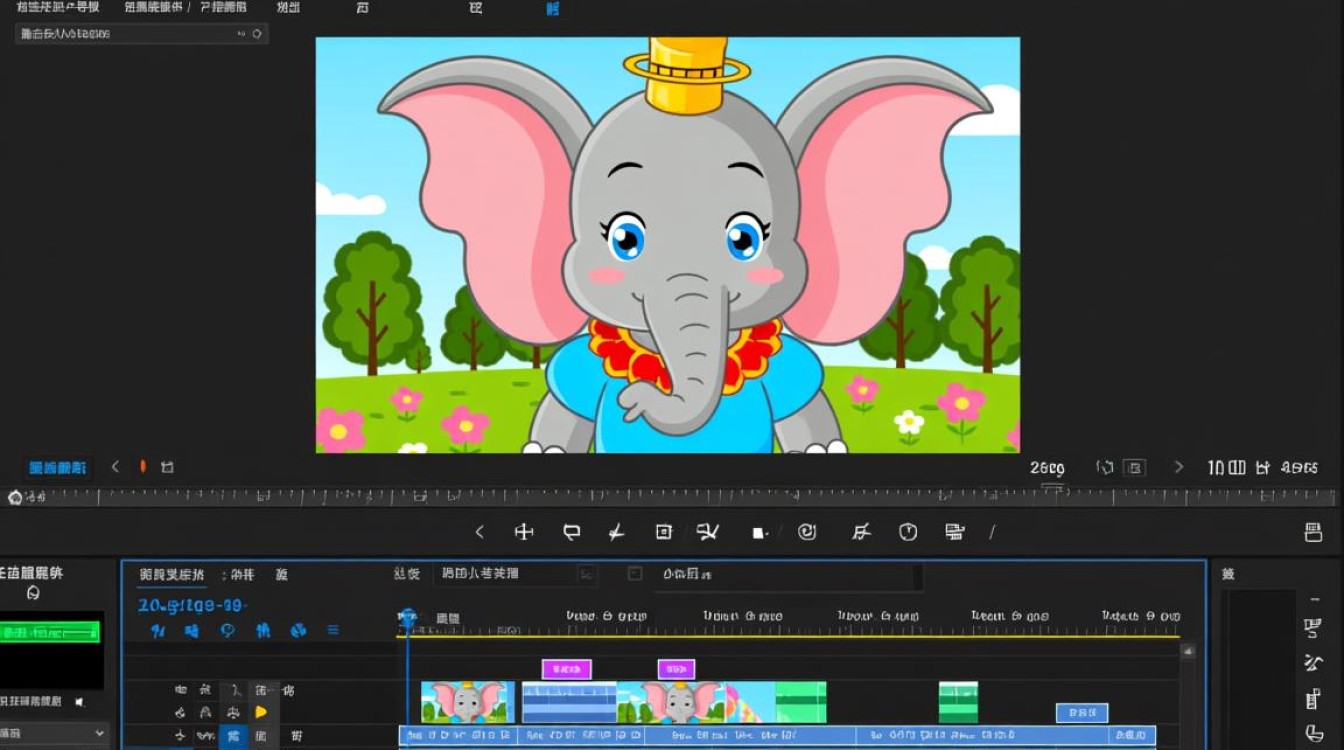Image resolution: width=1344 pixels, height=750 pixels.
Task: Select the scissors-like cut icon in transport toolbar
Action: (x=708, y=532)
